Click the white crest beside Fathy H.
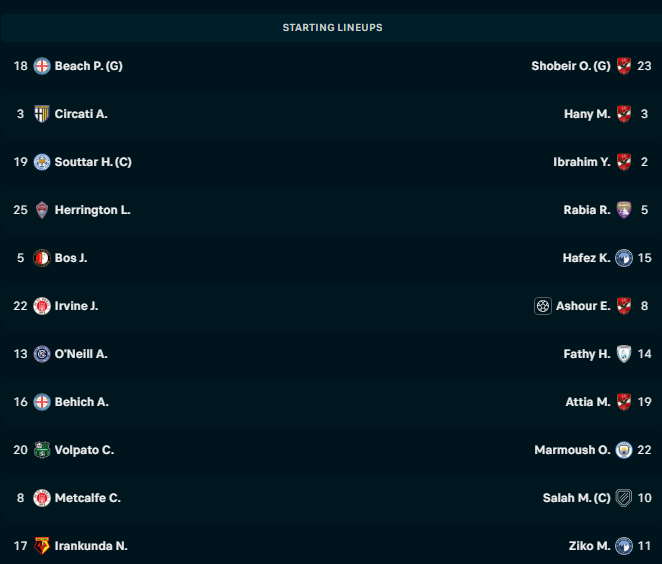Screen dimensions: 662x564 point(624,354)
